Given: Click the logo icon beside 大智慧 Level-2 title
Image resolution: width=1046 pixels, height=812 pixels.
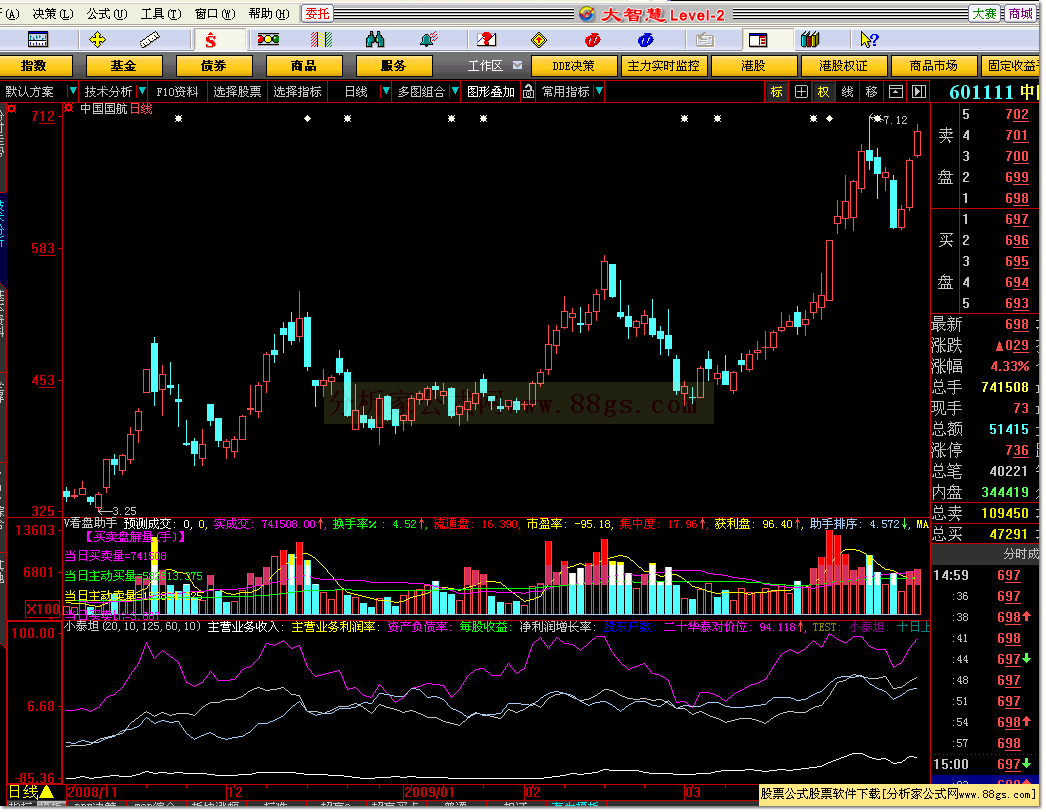Looking at the screenshot, I should coord(587,13).
